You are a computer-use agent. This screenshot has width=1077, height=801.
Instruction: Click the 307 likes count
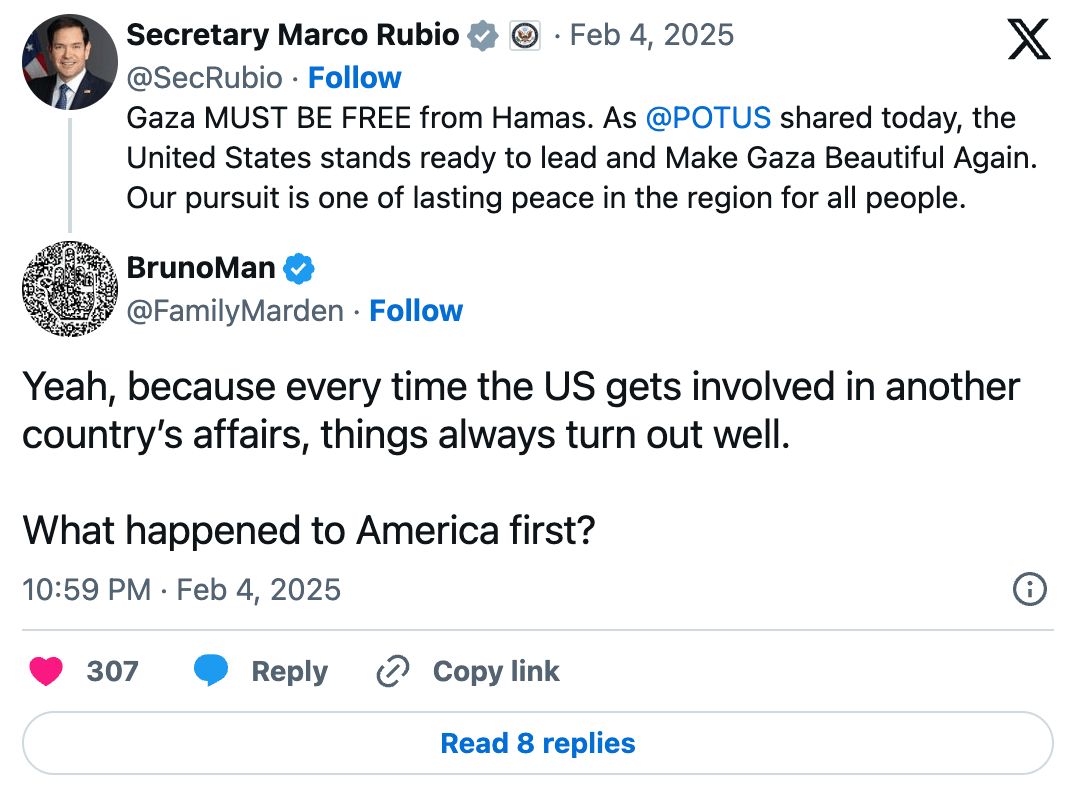(112, 672)
